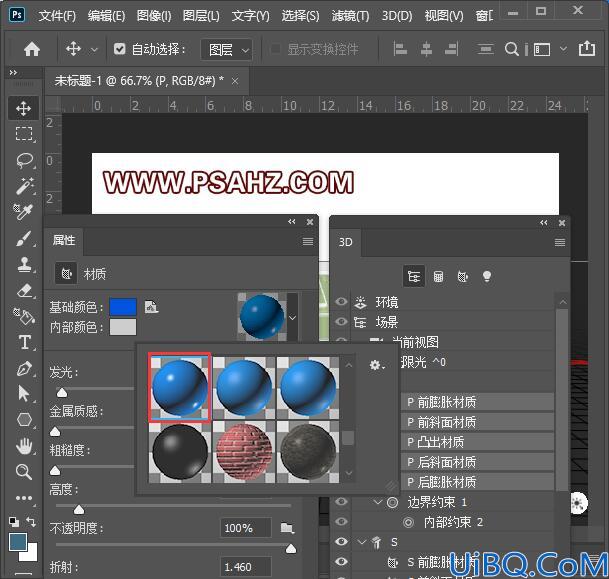The width and height of the screenshot is (609, 579).
Task: Open the 滤镜(T) menu
Action: [350, 16]
